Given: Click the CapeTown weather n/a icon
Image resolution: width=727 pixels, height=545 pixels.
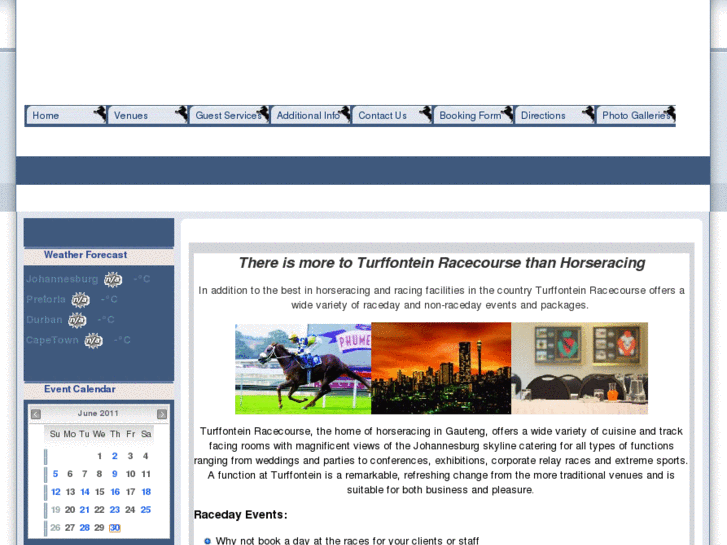Looking at the screenshot, I should (93, 340).
